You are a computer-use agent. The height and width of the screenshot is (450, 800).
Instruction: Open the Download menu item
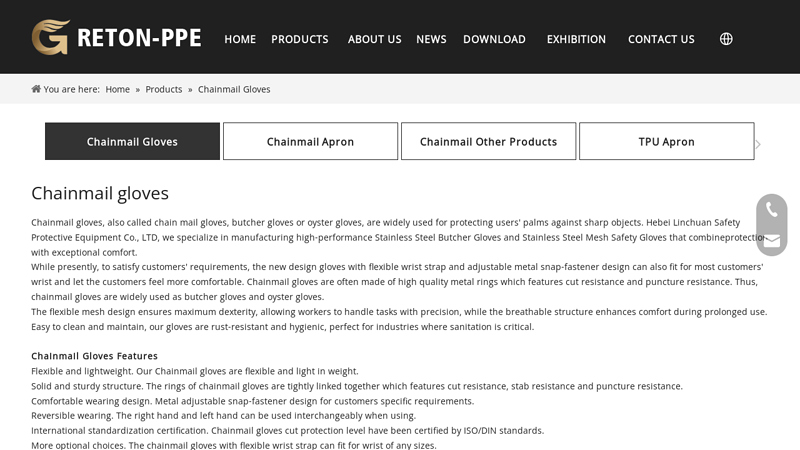pyautogui.click(x=494, y=39)
